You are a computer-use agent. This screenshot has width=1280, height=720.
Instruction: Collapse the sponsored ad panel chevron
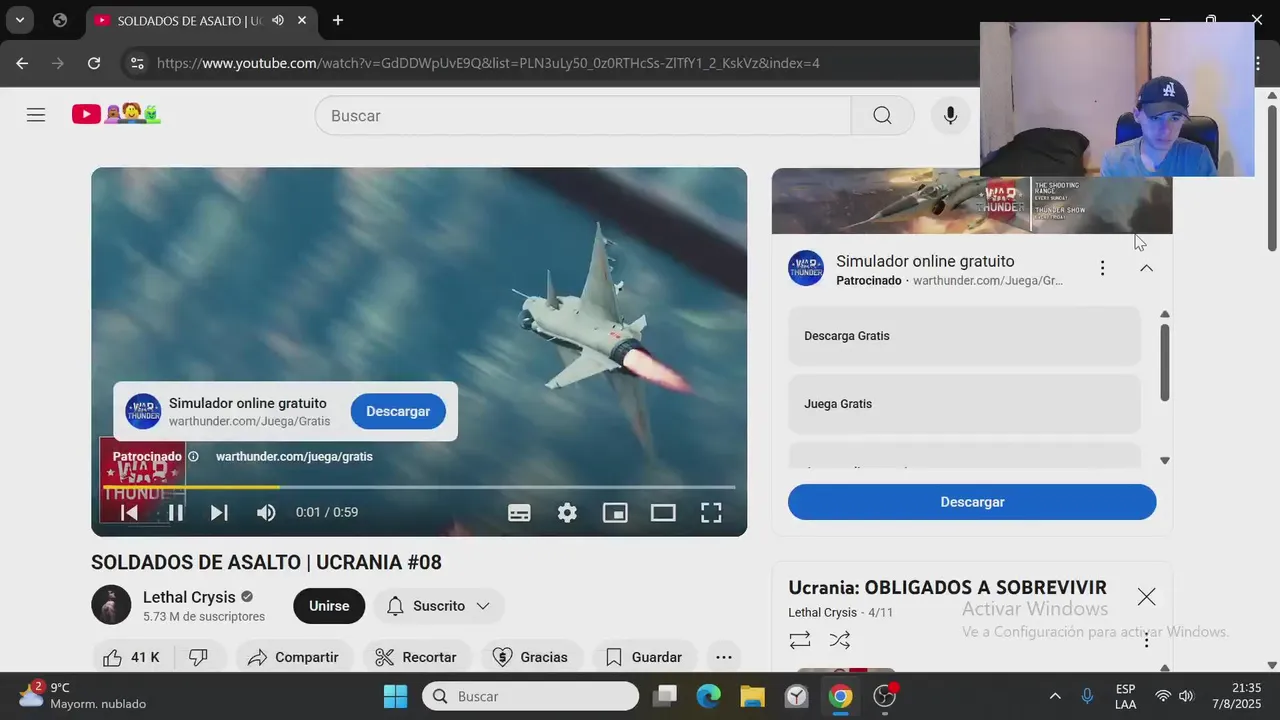[1146, 268]
